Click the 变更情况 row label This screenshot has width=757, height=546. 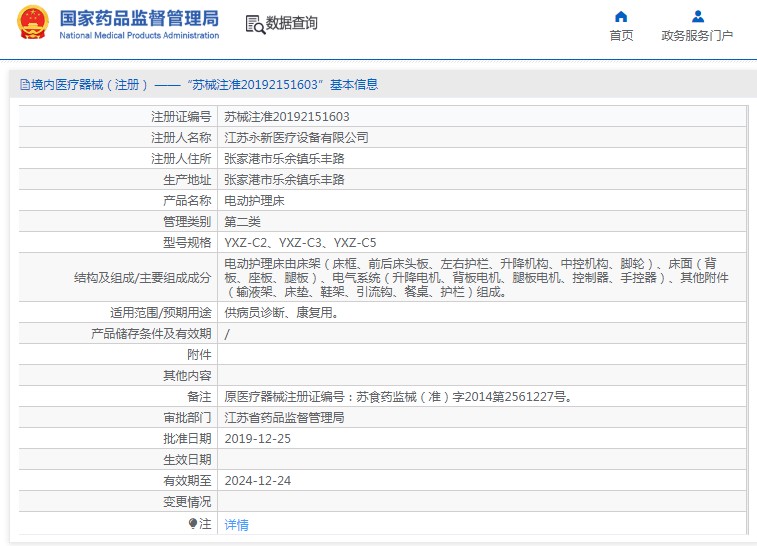click(187, 502)
